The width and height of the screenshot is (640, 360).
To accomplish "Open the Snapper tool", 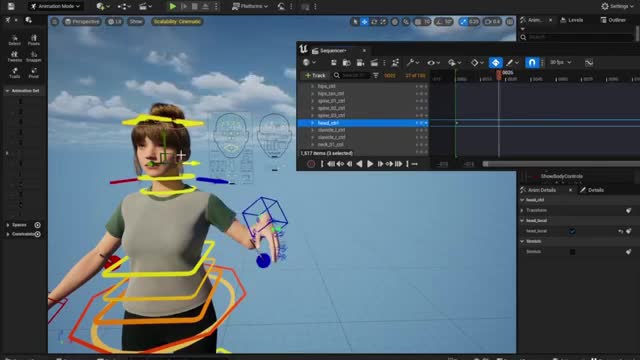I will pyautogui.click(x=34, y=56).
